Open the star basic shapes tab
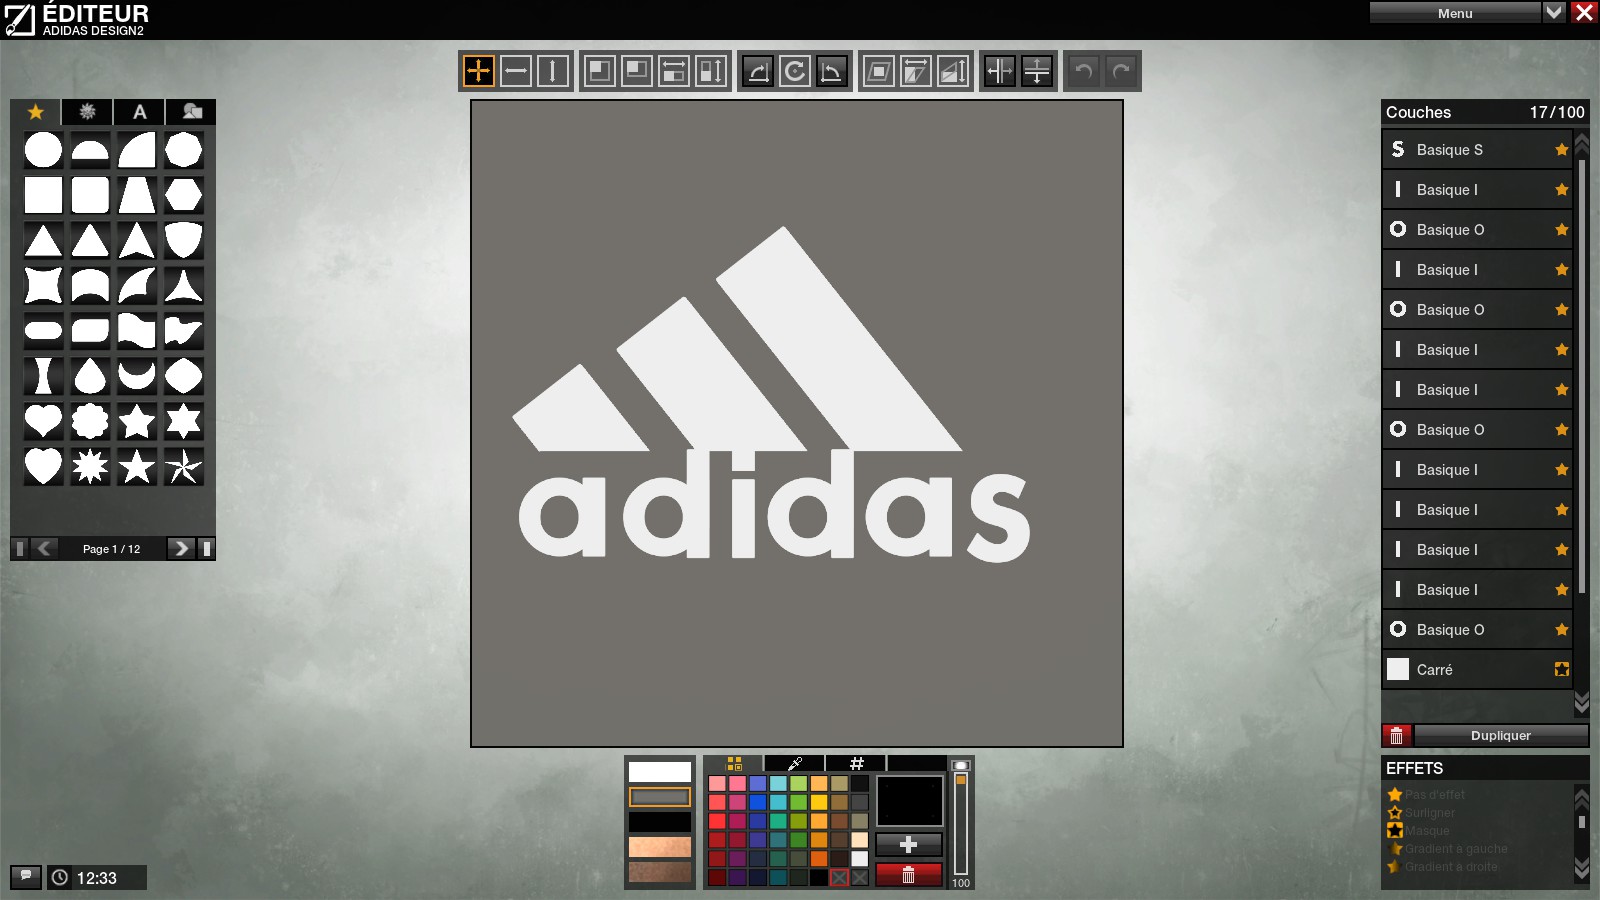Viewport: 1600px width, 900px height. pos(36,112)
